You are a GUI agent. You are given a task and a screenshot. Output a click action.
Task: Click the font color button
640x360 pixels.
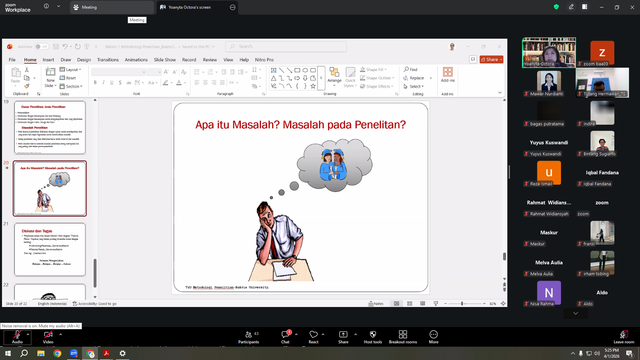click(x=179, y=83)
